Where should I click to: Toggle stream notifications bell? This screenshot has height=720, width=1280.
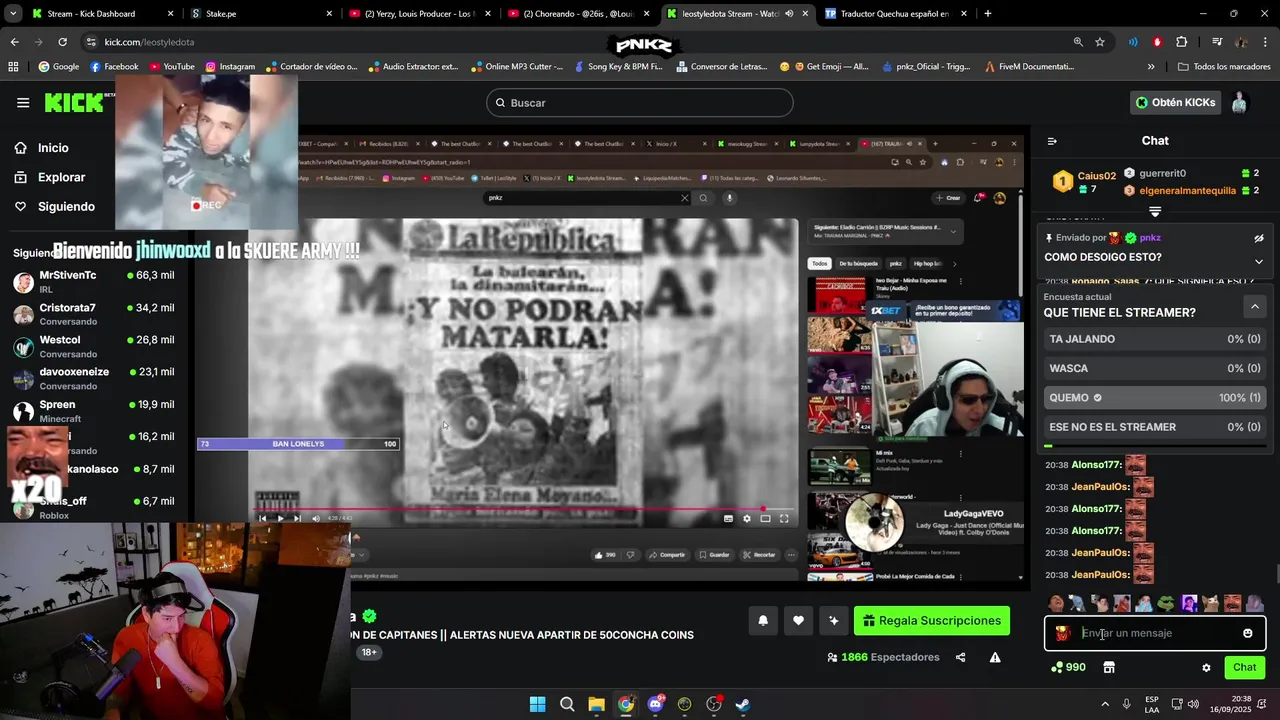(x=763, y=620)
